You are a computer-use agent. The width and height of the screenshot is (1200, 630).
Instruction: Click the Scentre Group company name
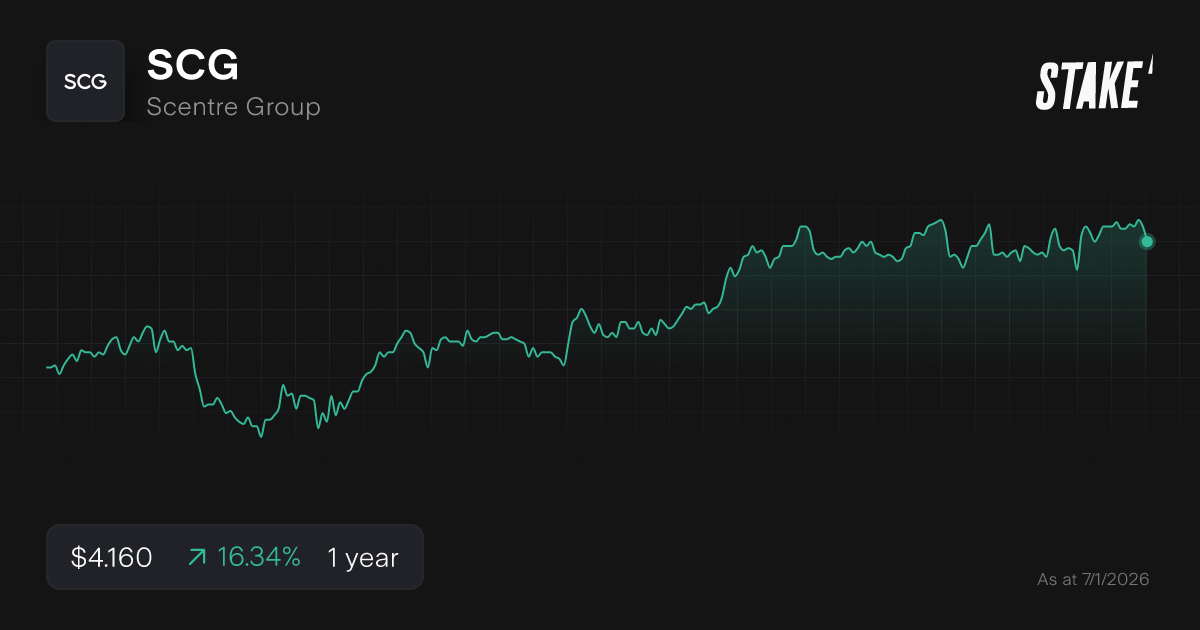233,106
